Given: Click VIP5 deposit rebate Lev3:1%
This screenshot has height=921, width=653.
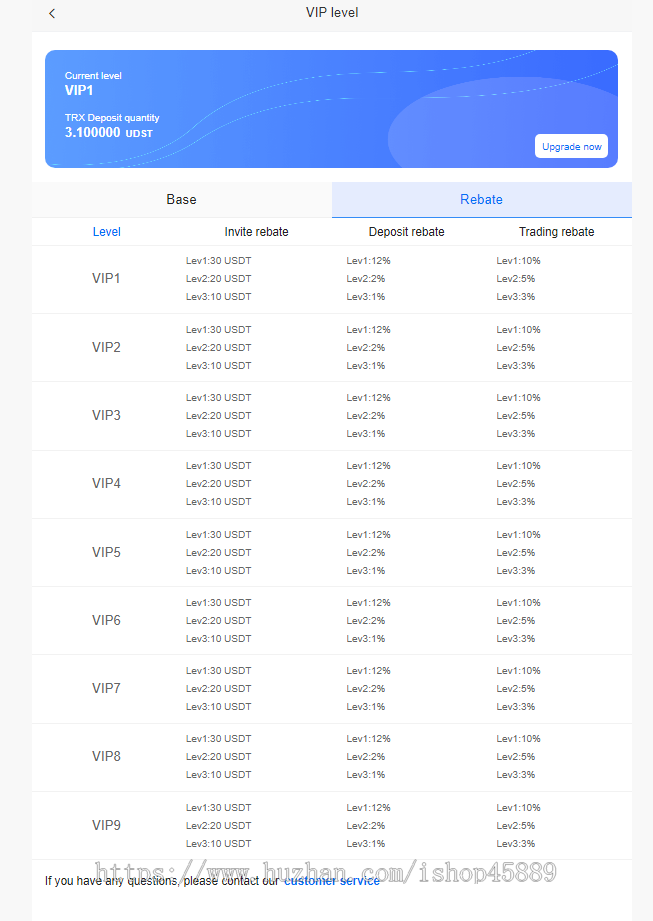Looking at the screenshot, I should 366,571.
